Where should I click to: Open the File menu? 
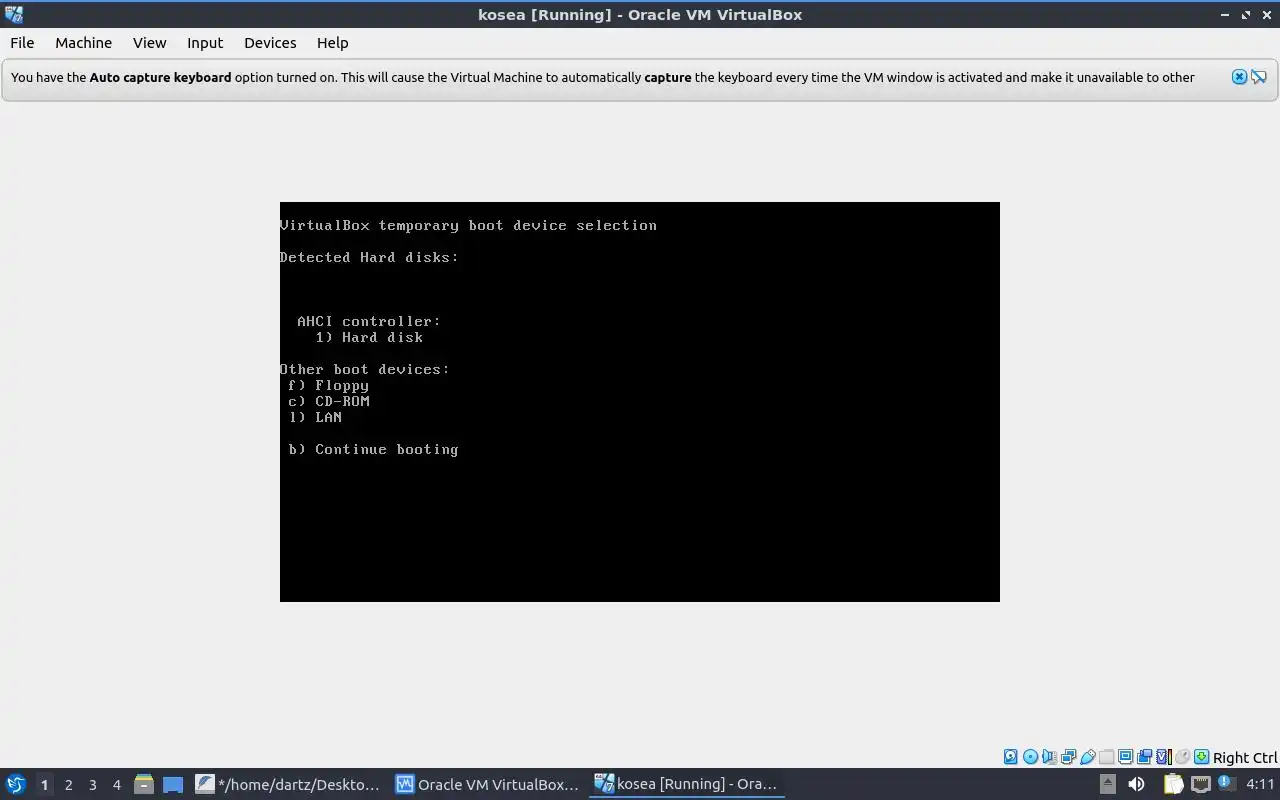coord(22,43)
